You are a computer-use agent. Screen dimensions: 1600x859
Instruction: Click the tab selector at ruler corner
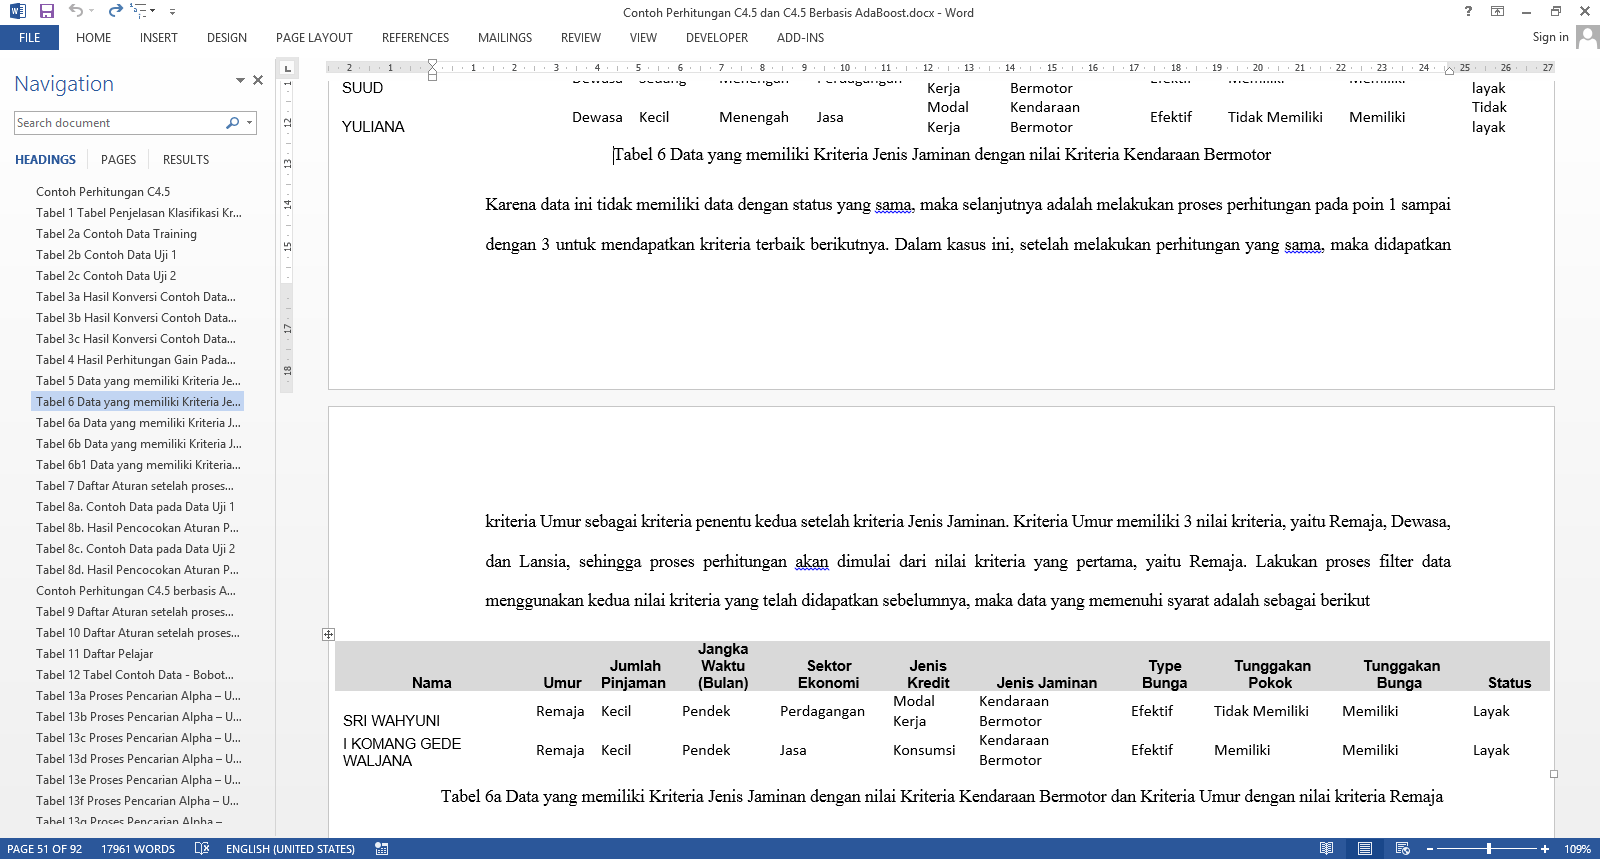[x=287, y=68]
